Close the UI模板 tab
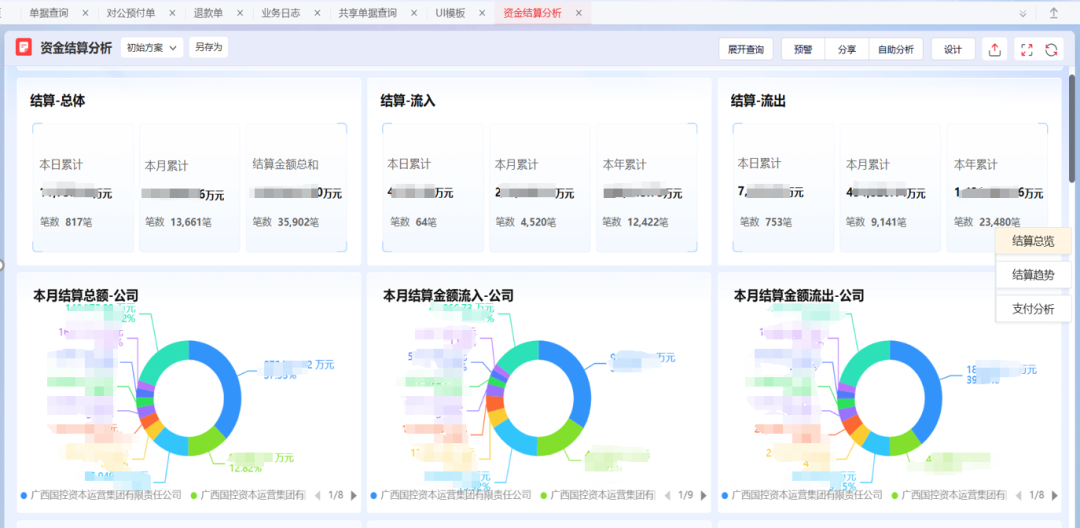 click(481, 13)
